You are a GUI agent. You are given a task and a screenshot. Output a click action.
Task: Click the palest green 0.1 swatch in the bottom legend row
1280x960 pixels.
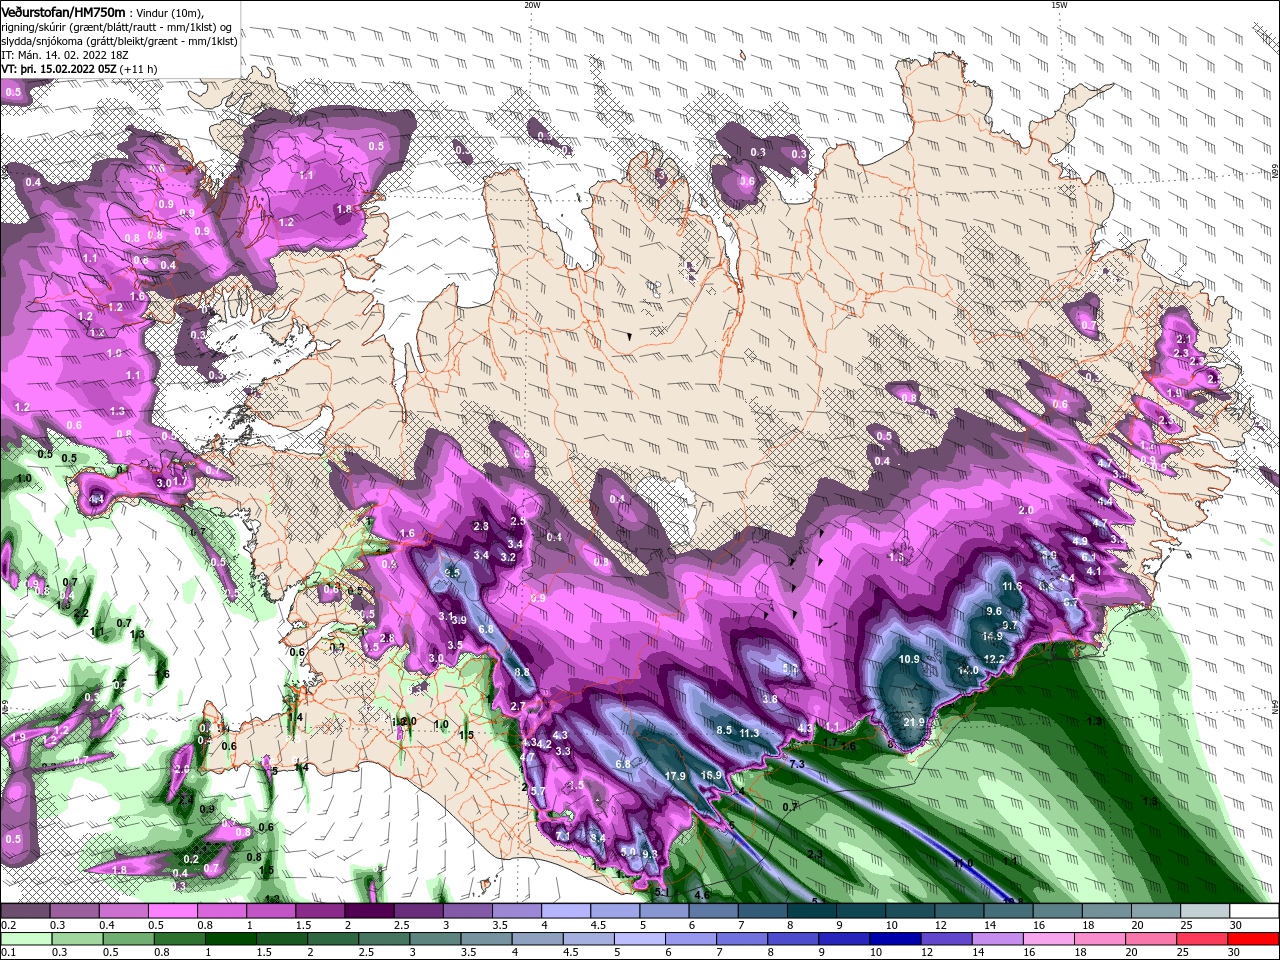(27, 939)
